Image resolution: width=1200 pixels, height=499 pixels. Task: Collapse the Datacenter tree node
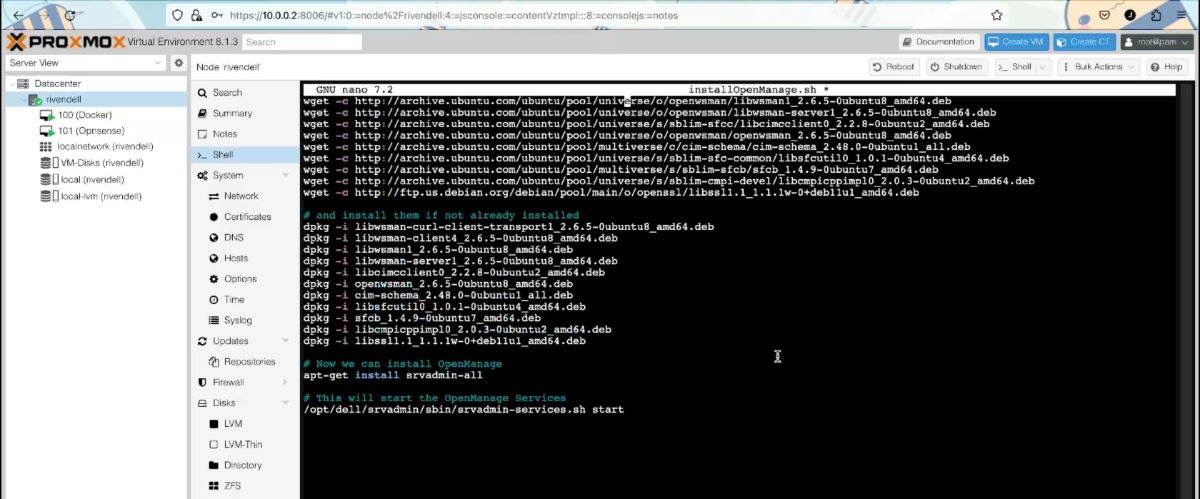pyautogui.click(x=10, y=83)
